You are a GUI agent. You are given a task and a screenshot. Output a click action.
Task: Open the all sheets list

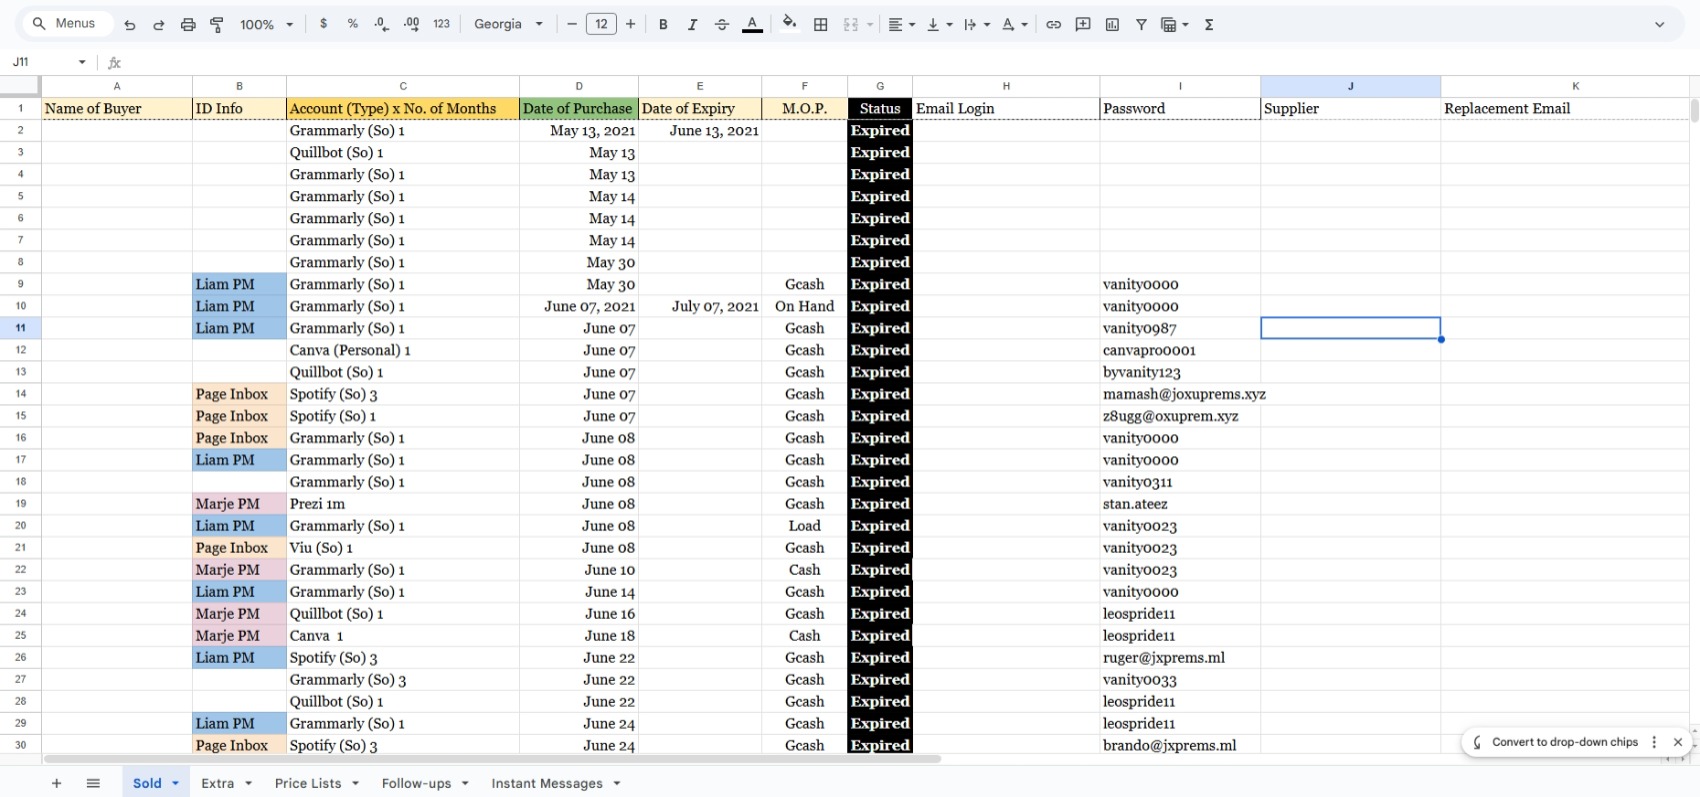click(93, 783)
